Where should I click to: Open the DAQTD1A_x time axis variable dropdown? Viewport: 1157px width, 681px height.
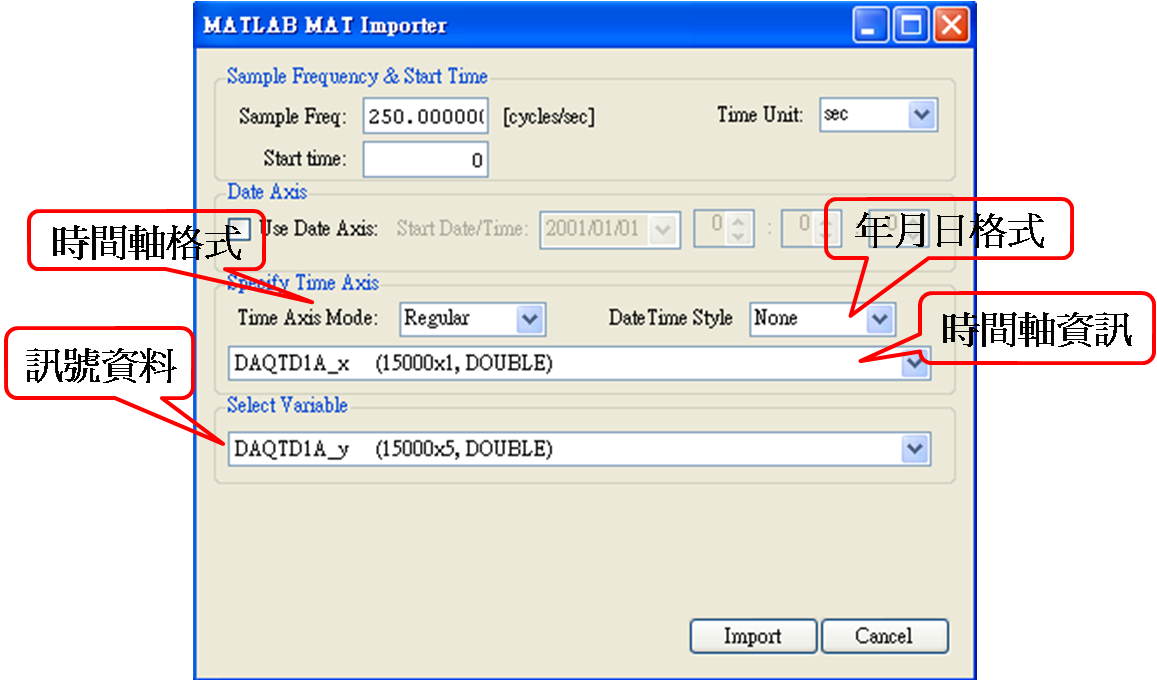(x=914, y=365)
